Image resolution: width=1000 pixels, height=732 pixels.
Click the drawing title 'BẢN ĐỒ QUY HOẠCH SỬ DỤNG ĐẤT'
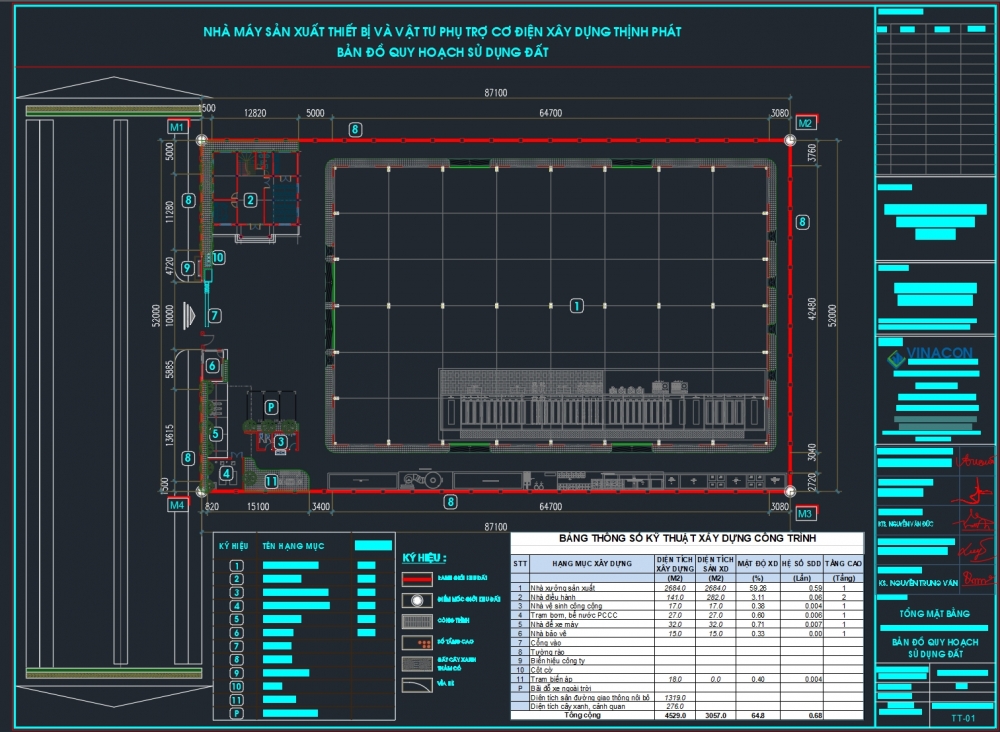pyautogui.click(x=442, y=51)
